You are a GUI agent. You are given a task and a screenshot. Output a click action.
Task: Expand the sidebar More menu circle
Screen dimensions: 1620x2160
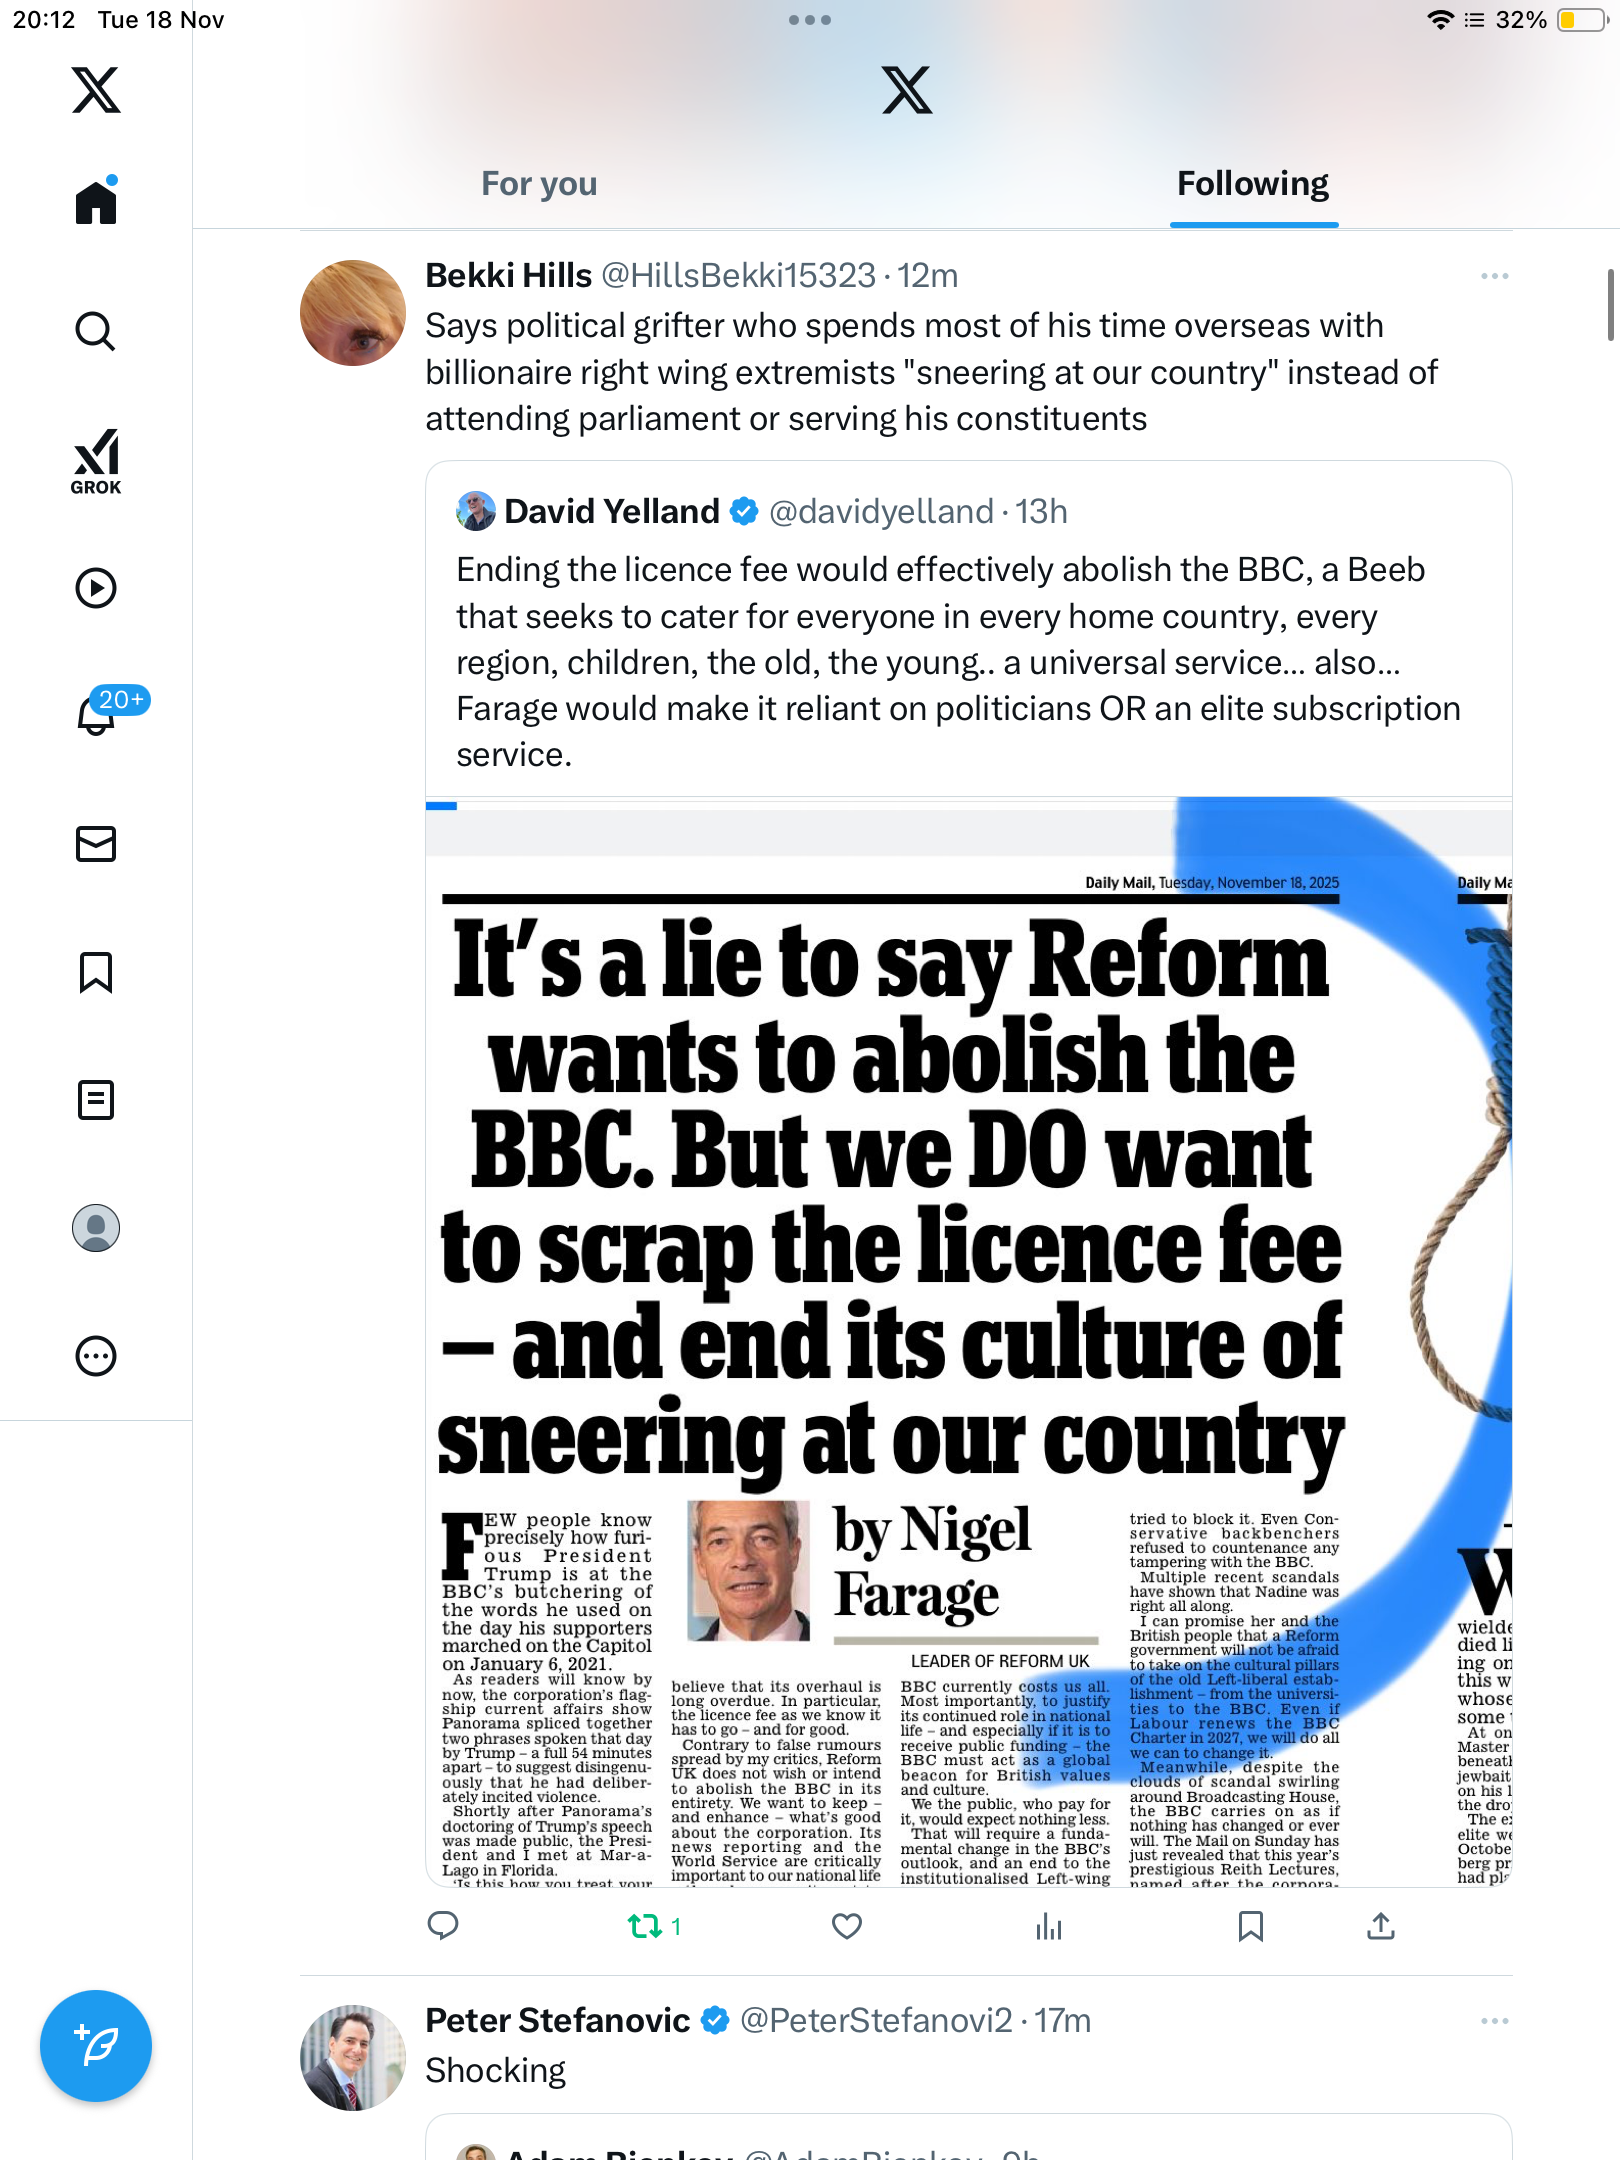(x=96, y=1356)
